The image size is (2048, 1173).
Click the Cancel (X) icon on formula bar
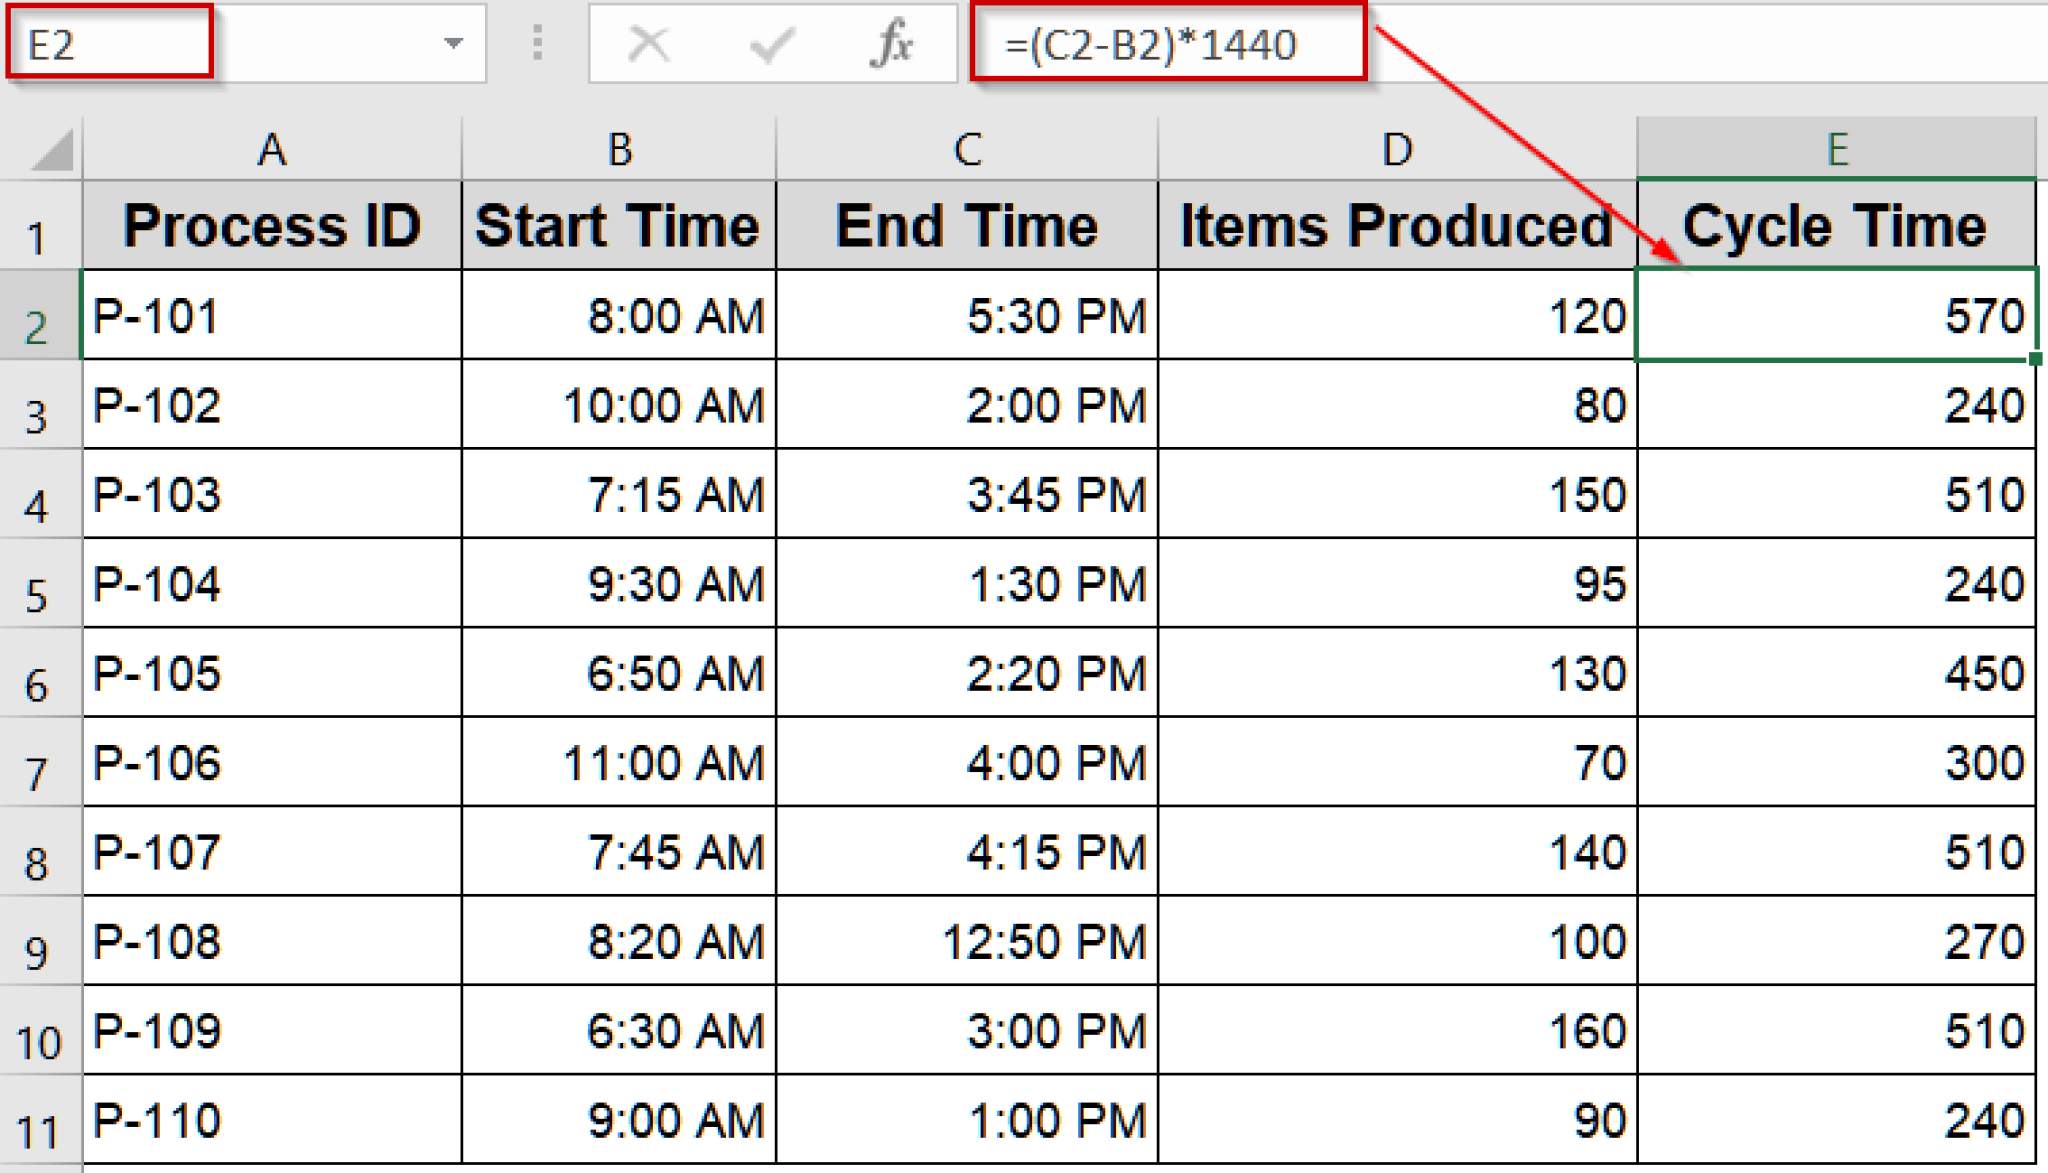(649, 42)
